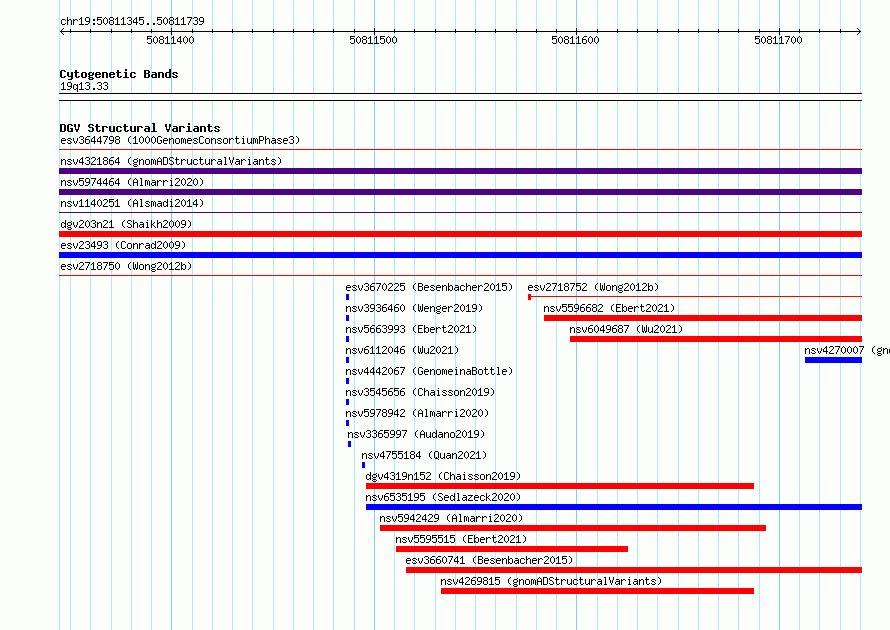Open nsv5595515 (Ebert2021) variant label
Screen dimensions: 890x630
tap(461, 539)
